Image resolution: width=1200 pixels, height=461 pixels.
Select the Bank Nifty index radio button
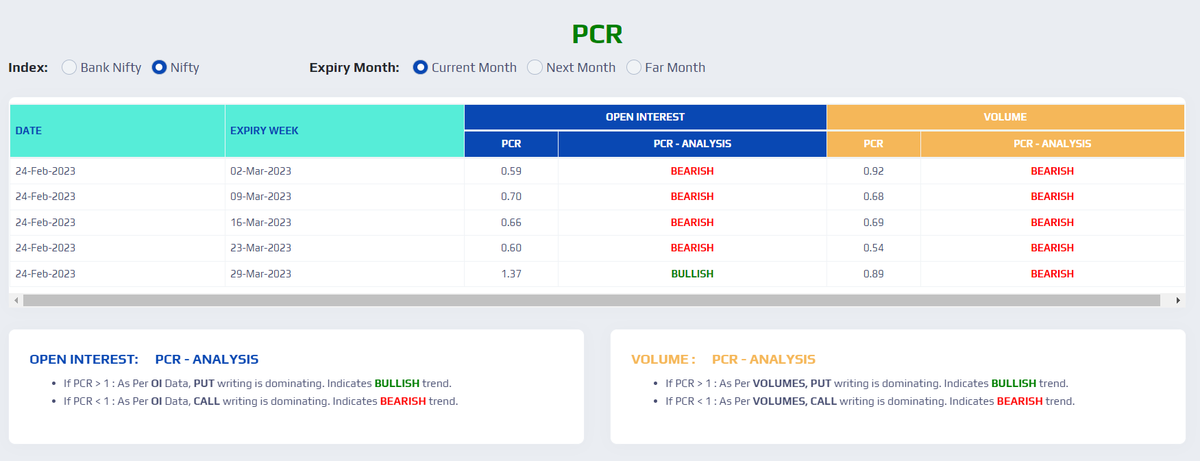(69, 68)
